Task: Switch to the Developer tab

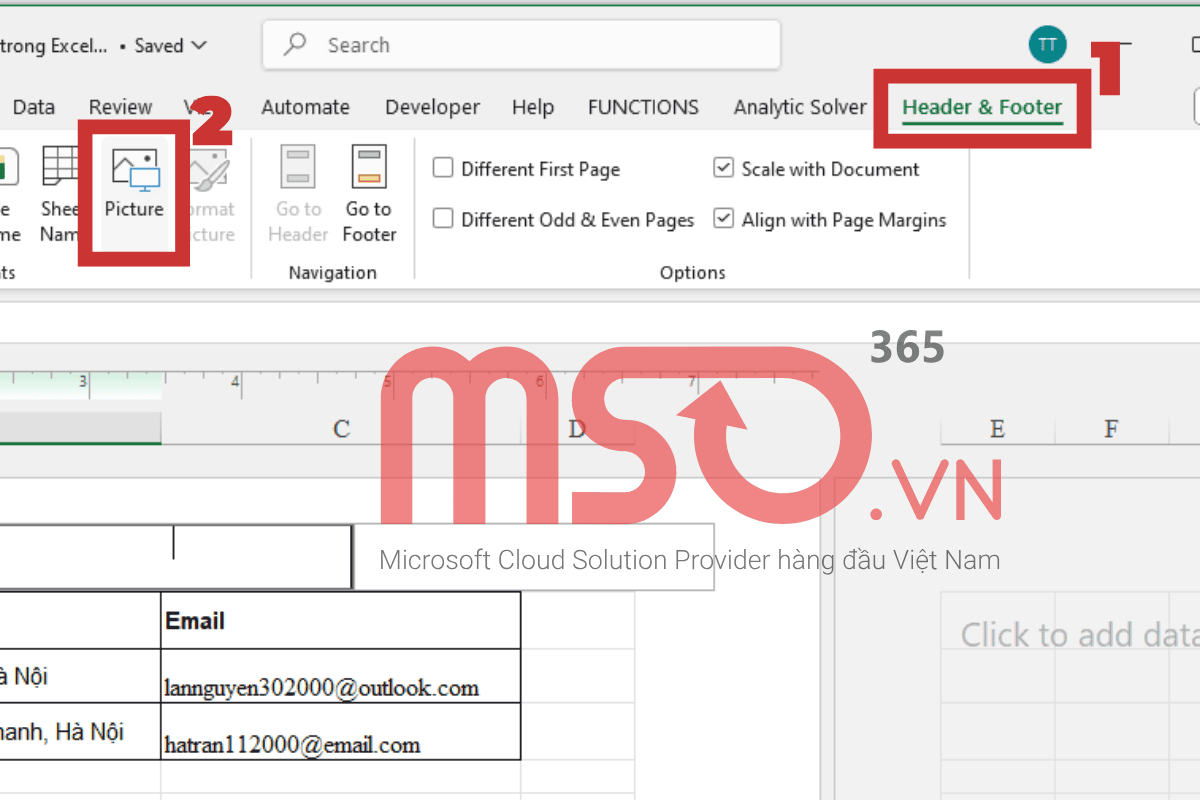Action: [432, 107]
